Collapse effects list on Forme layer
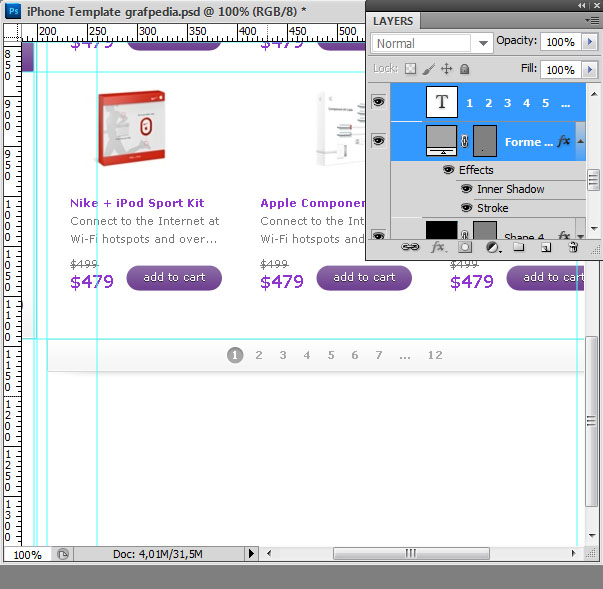Viewport: 603px width, 589px height. 581,141
